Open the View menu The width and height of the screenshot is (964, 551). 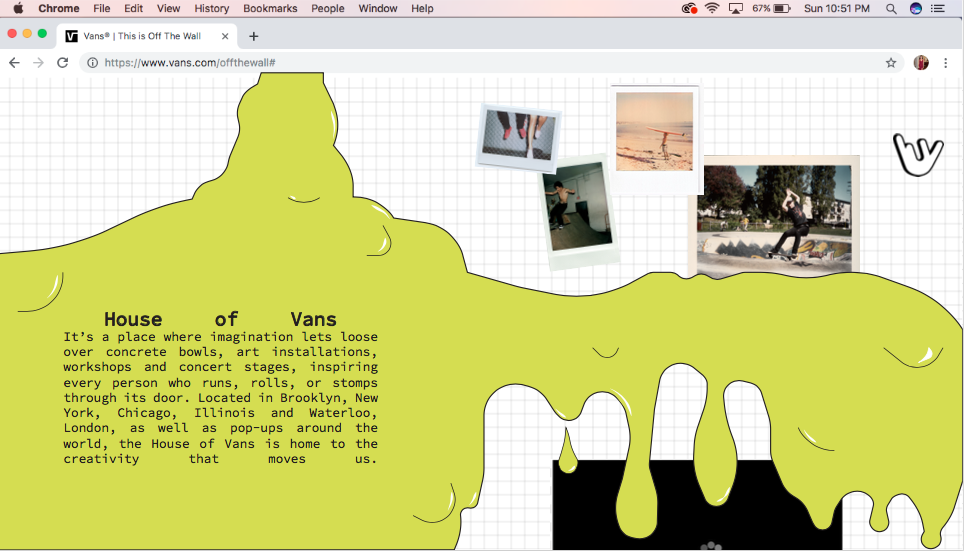(x=168, y=9)
